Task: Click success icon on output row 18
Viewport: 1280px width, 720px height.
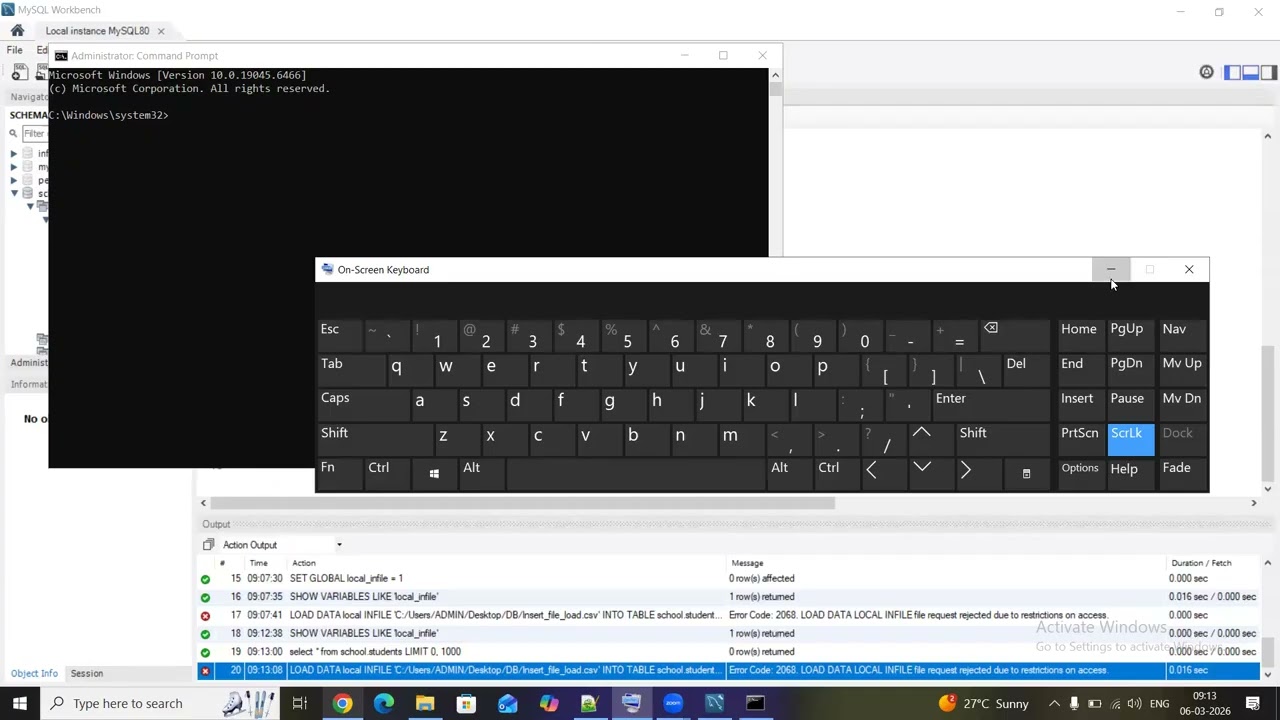Action: pos(206,634)
